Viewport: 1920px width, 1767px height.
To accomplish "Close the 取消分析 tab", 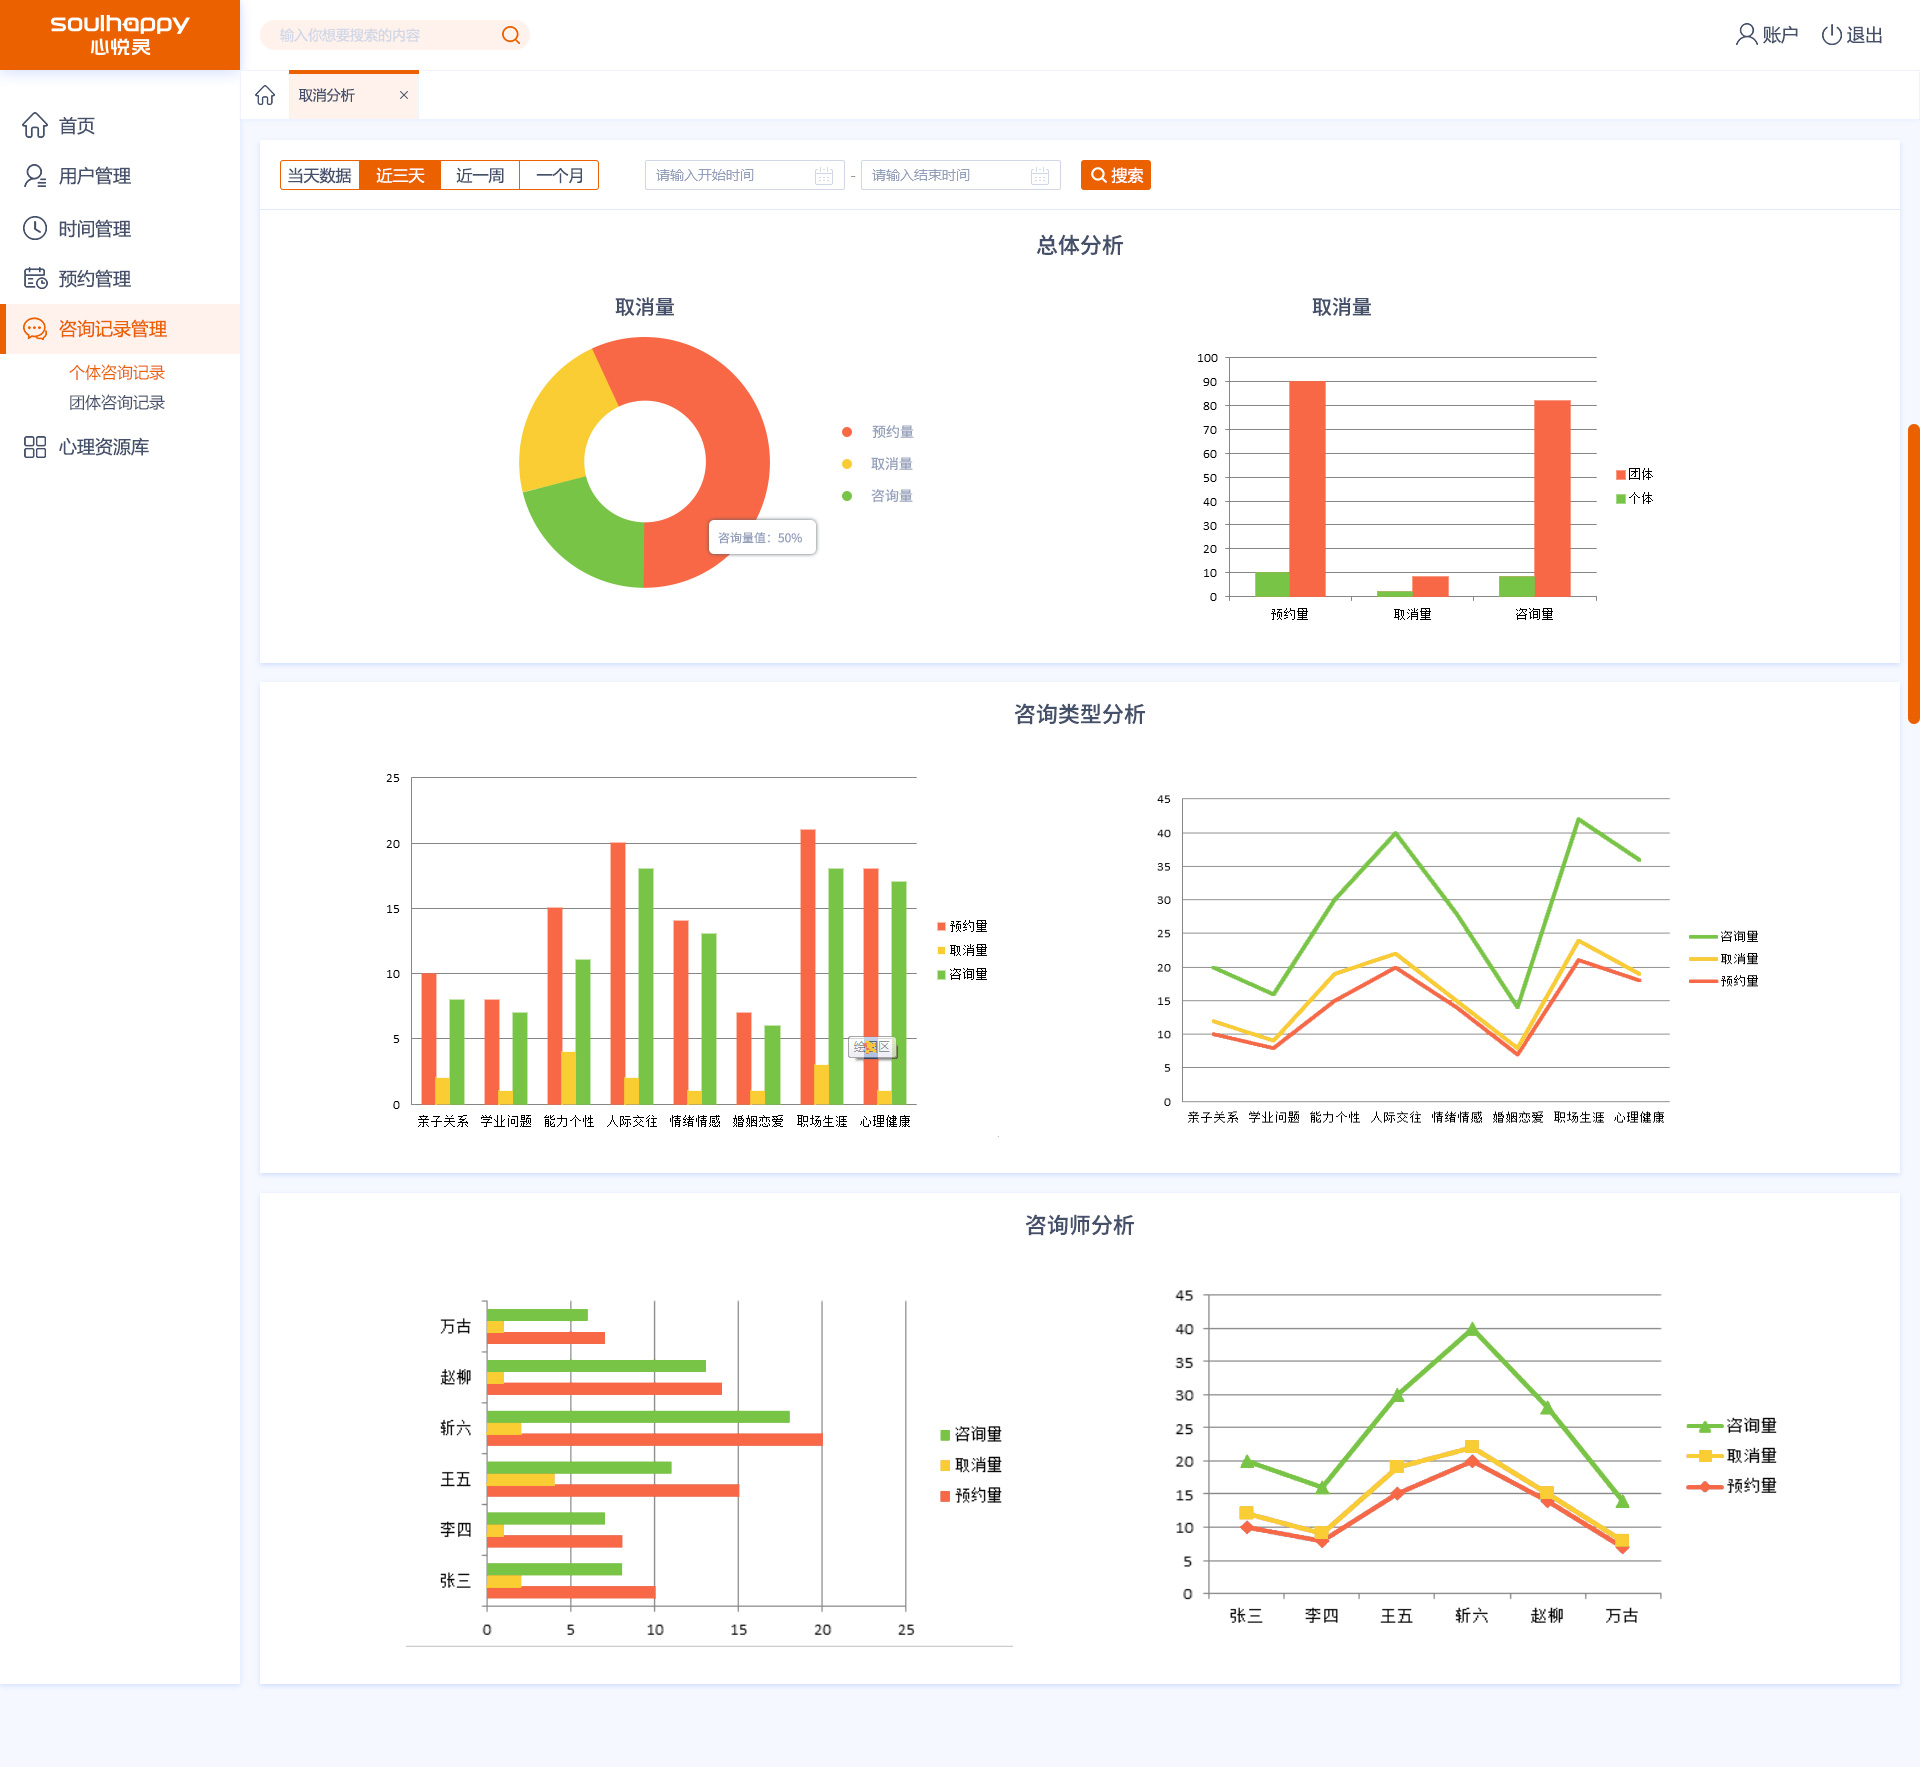I will 404,95.
